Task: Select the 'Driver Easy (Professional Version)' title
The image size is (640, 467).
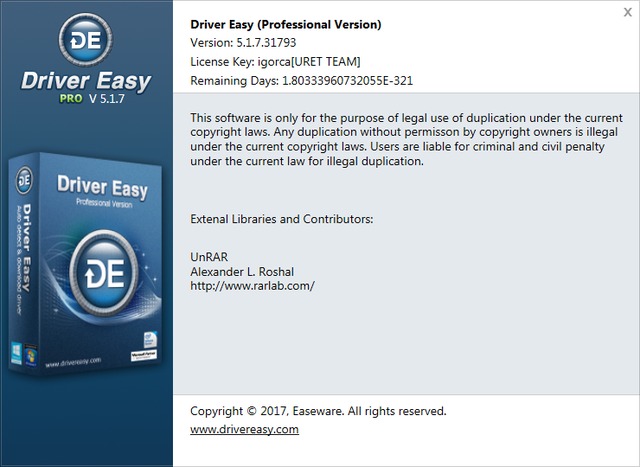Action: tap(286, 24)
